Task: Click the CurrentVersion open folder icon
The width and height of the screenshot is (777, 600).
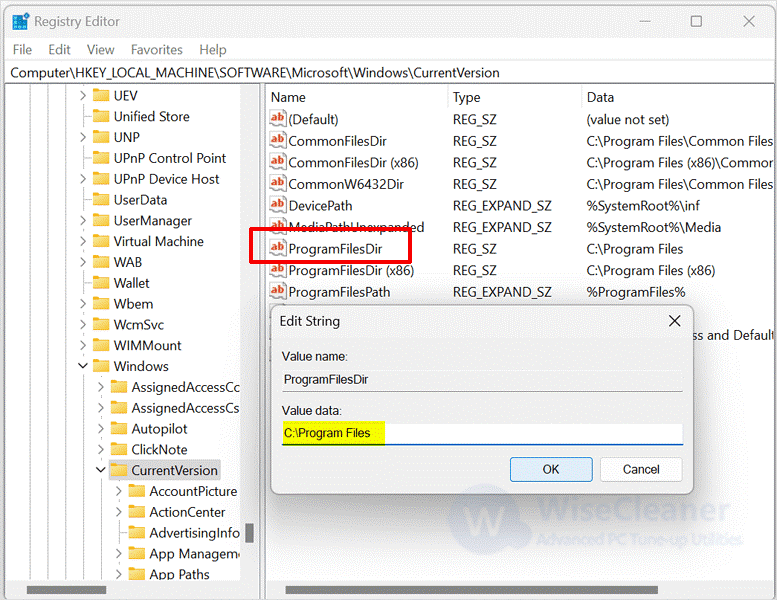Action: (119, 470)
